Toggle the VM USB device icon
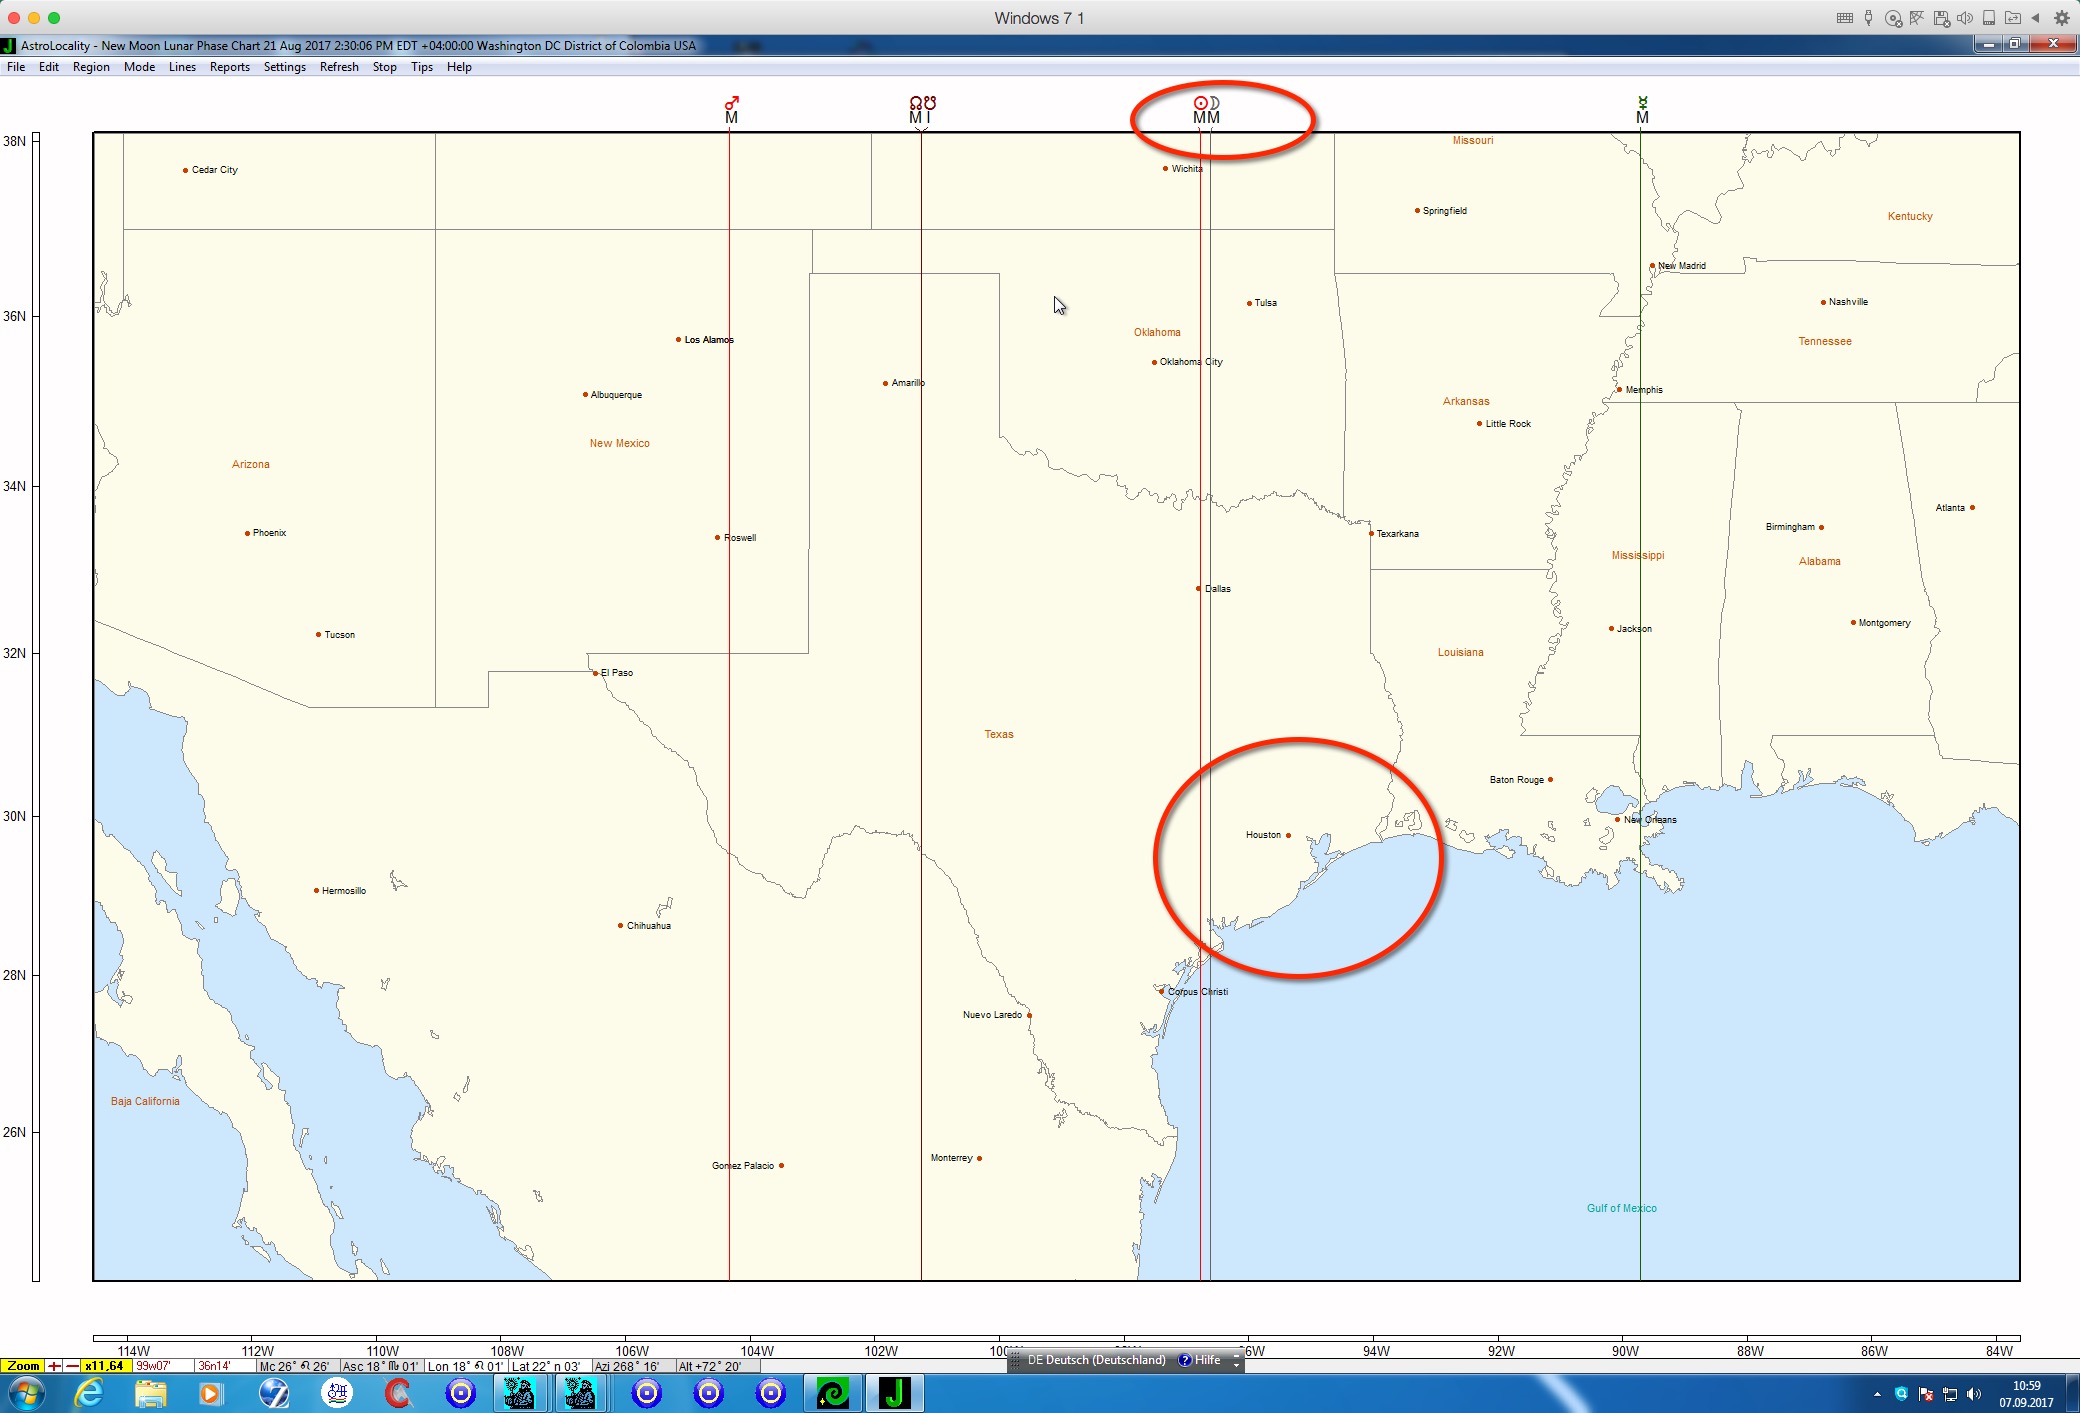Viewport: 2080px width, 1413px height. coord(1868,18)
